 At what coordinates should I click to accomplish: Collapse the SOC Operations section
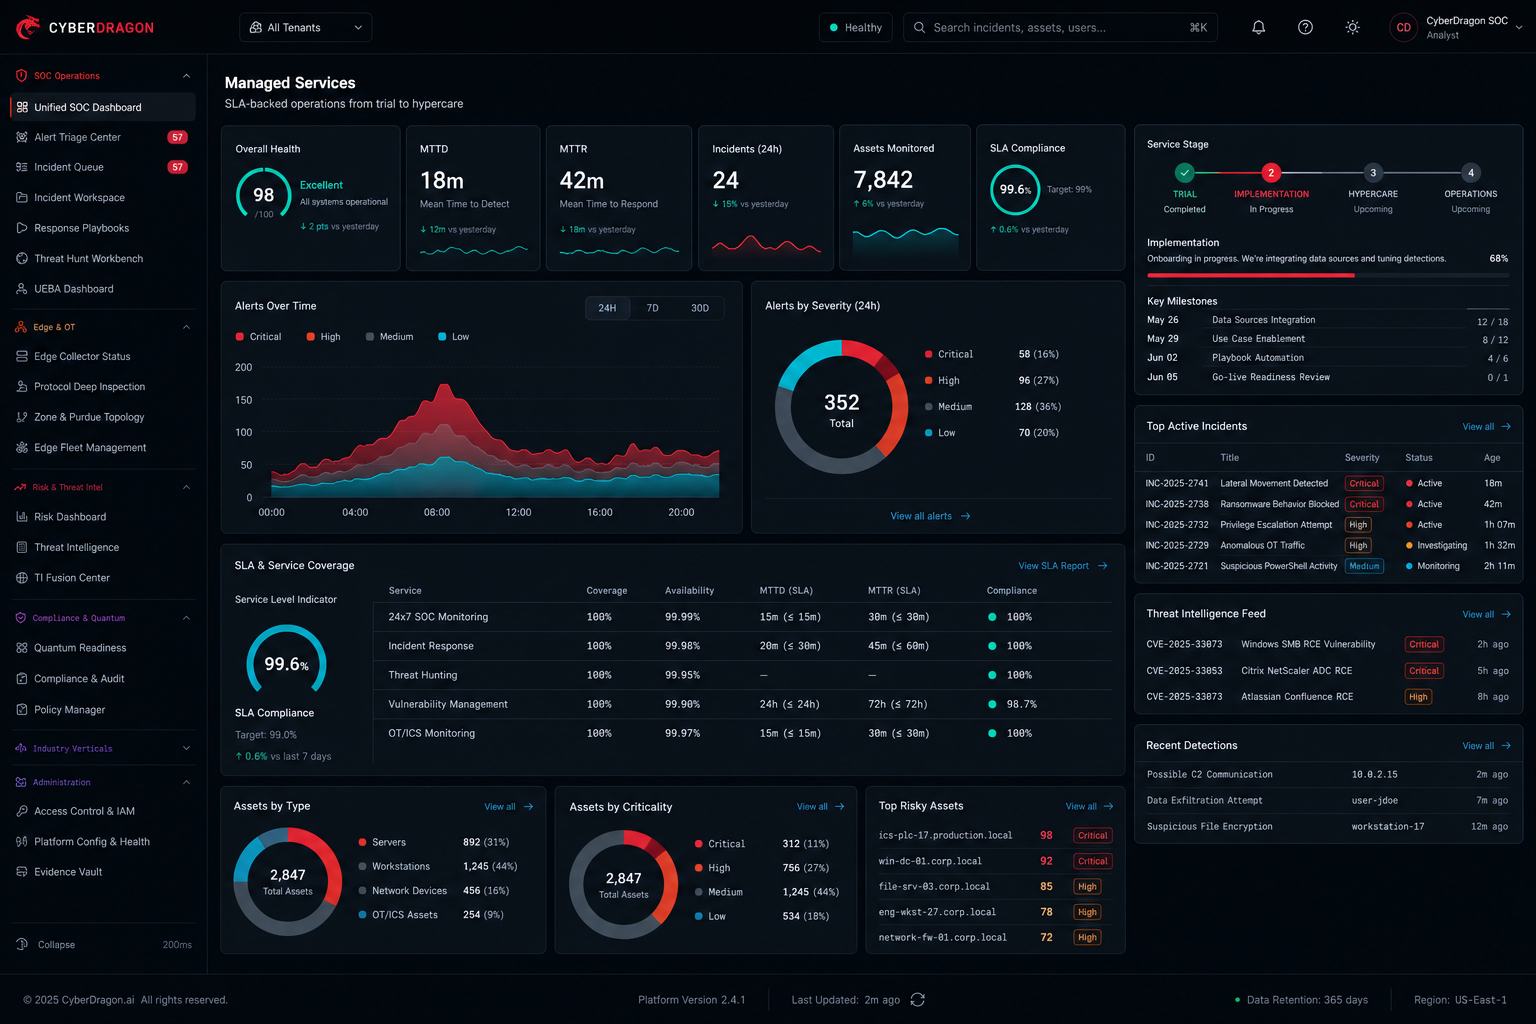point(186,76)
